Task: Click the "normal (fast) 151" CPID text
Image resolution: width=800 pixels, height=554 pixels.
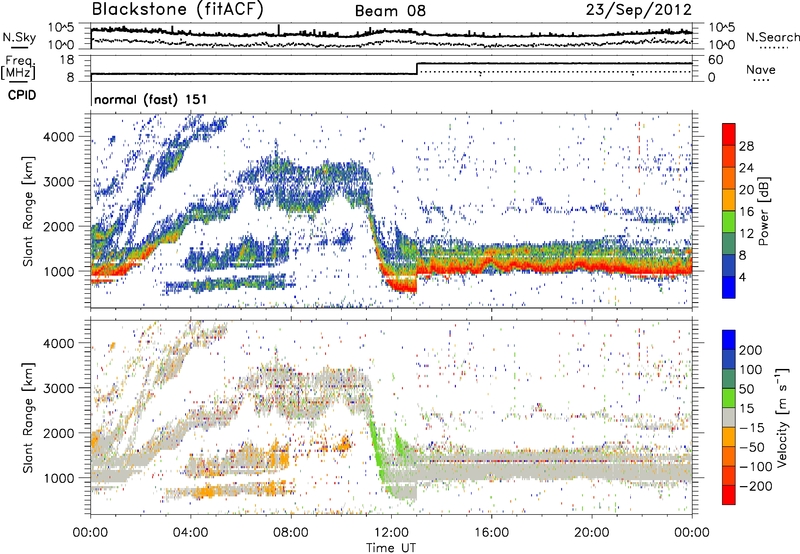Action: click(x=151, y=99)
